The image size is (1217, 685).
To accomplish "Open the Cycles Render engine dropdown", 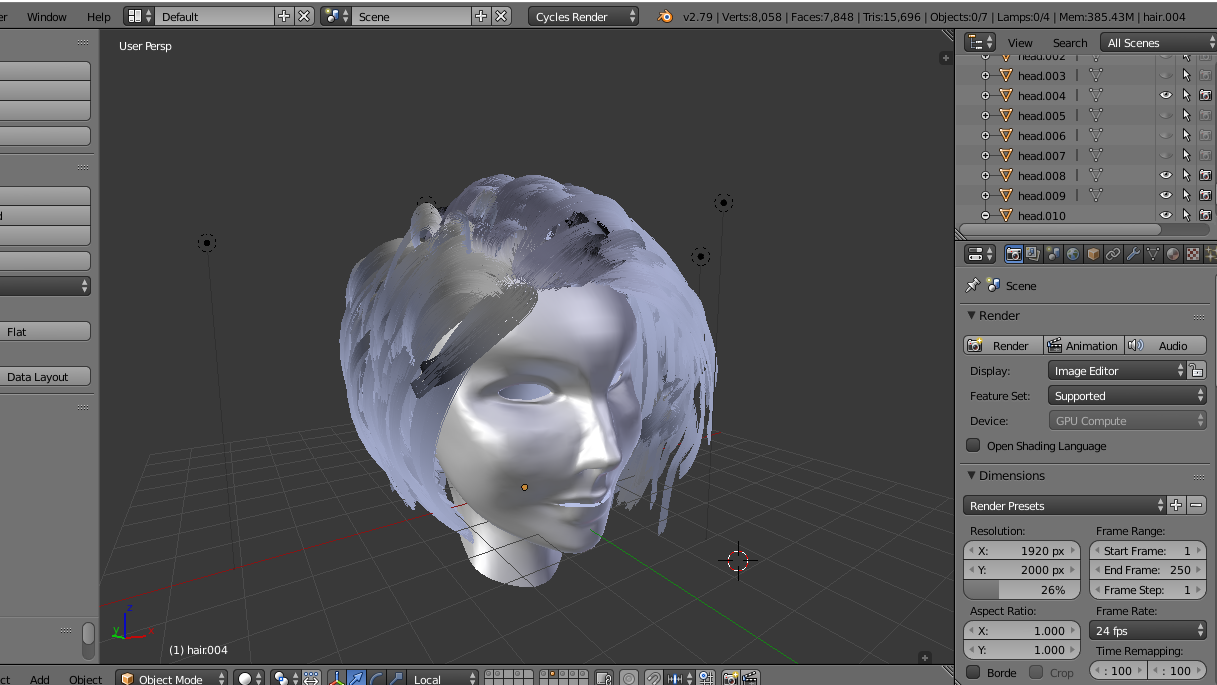I will (x=584, y=17).
